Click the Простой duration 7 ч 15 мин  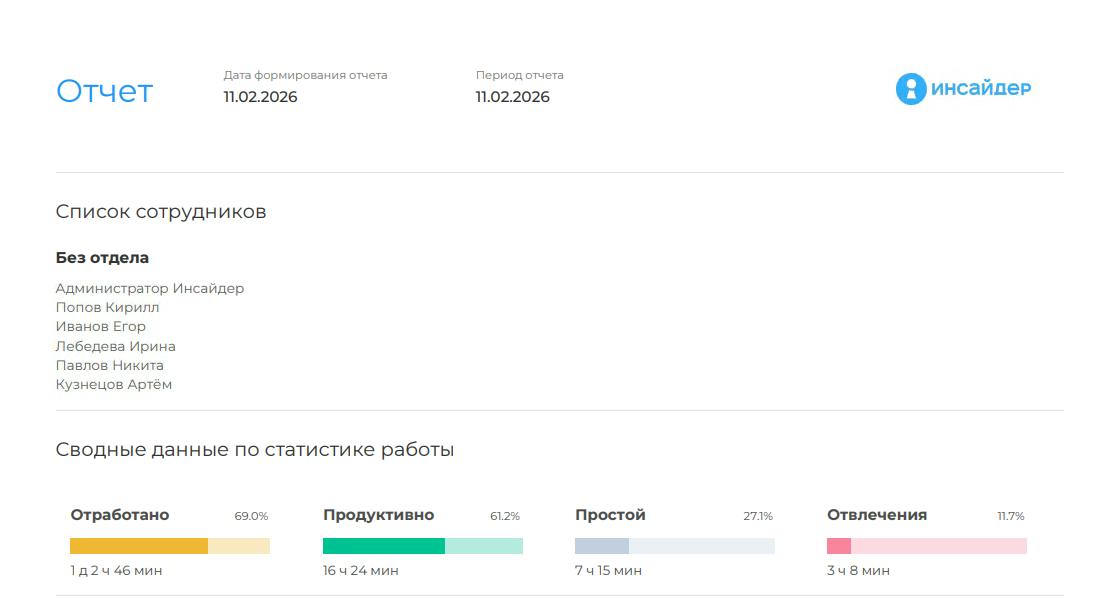point(608,571)
